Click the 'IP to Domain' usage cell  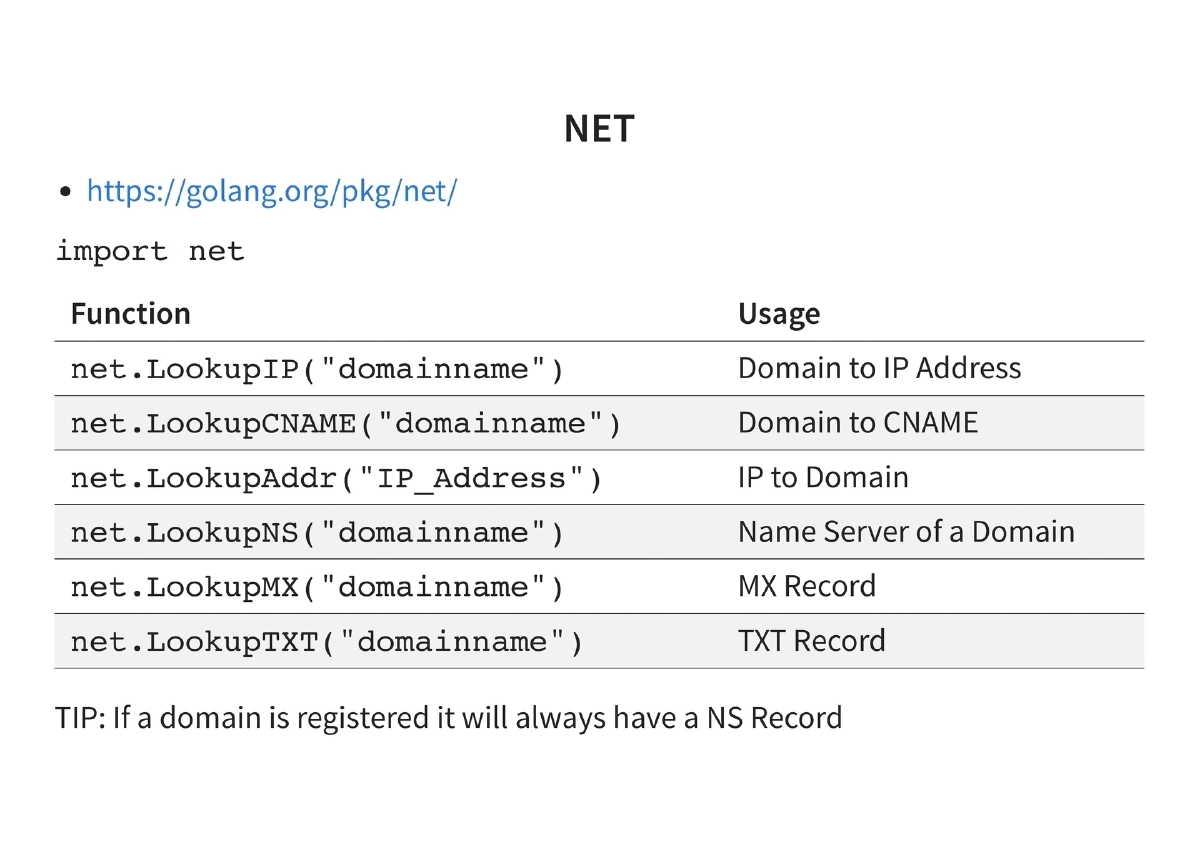[823, 477]
